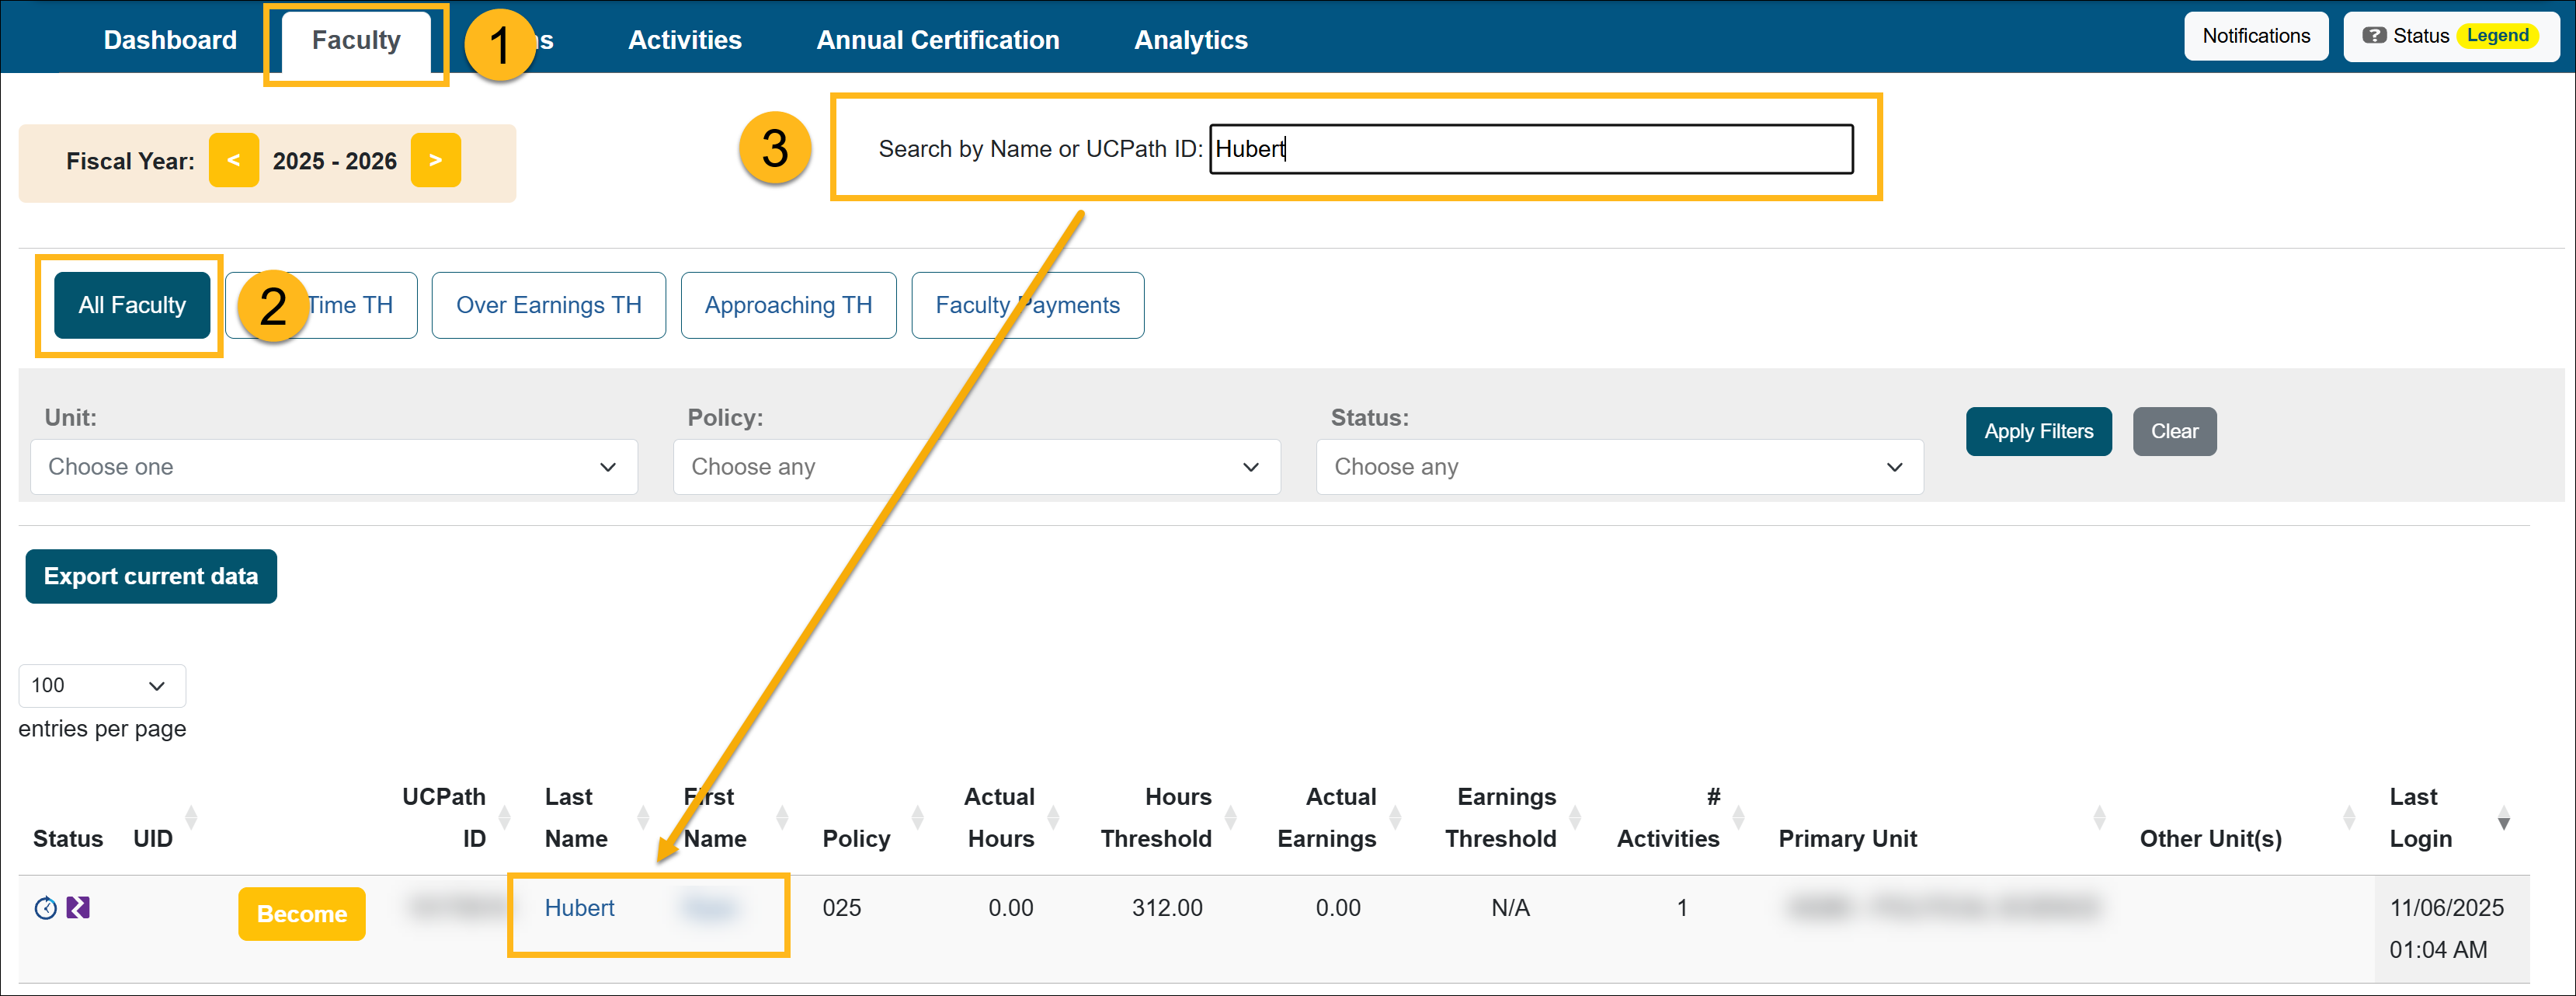Click the purple status icon in Hubert's row
2576x996 pixels.
click(x=78, y=907)
